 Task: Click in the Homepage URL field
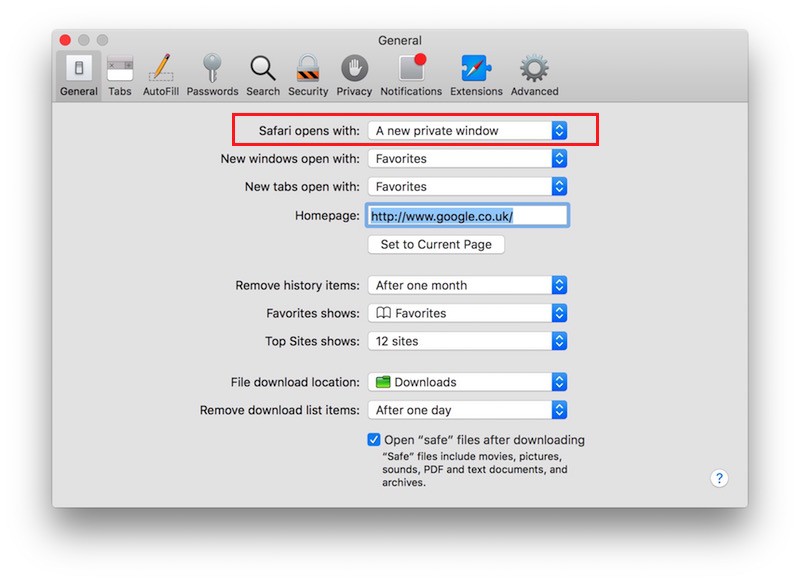(467, 216)
